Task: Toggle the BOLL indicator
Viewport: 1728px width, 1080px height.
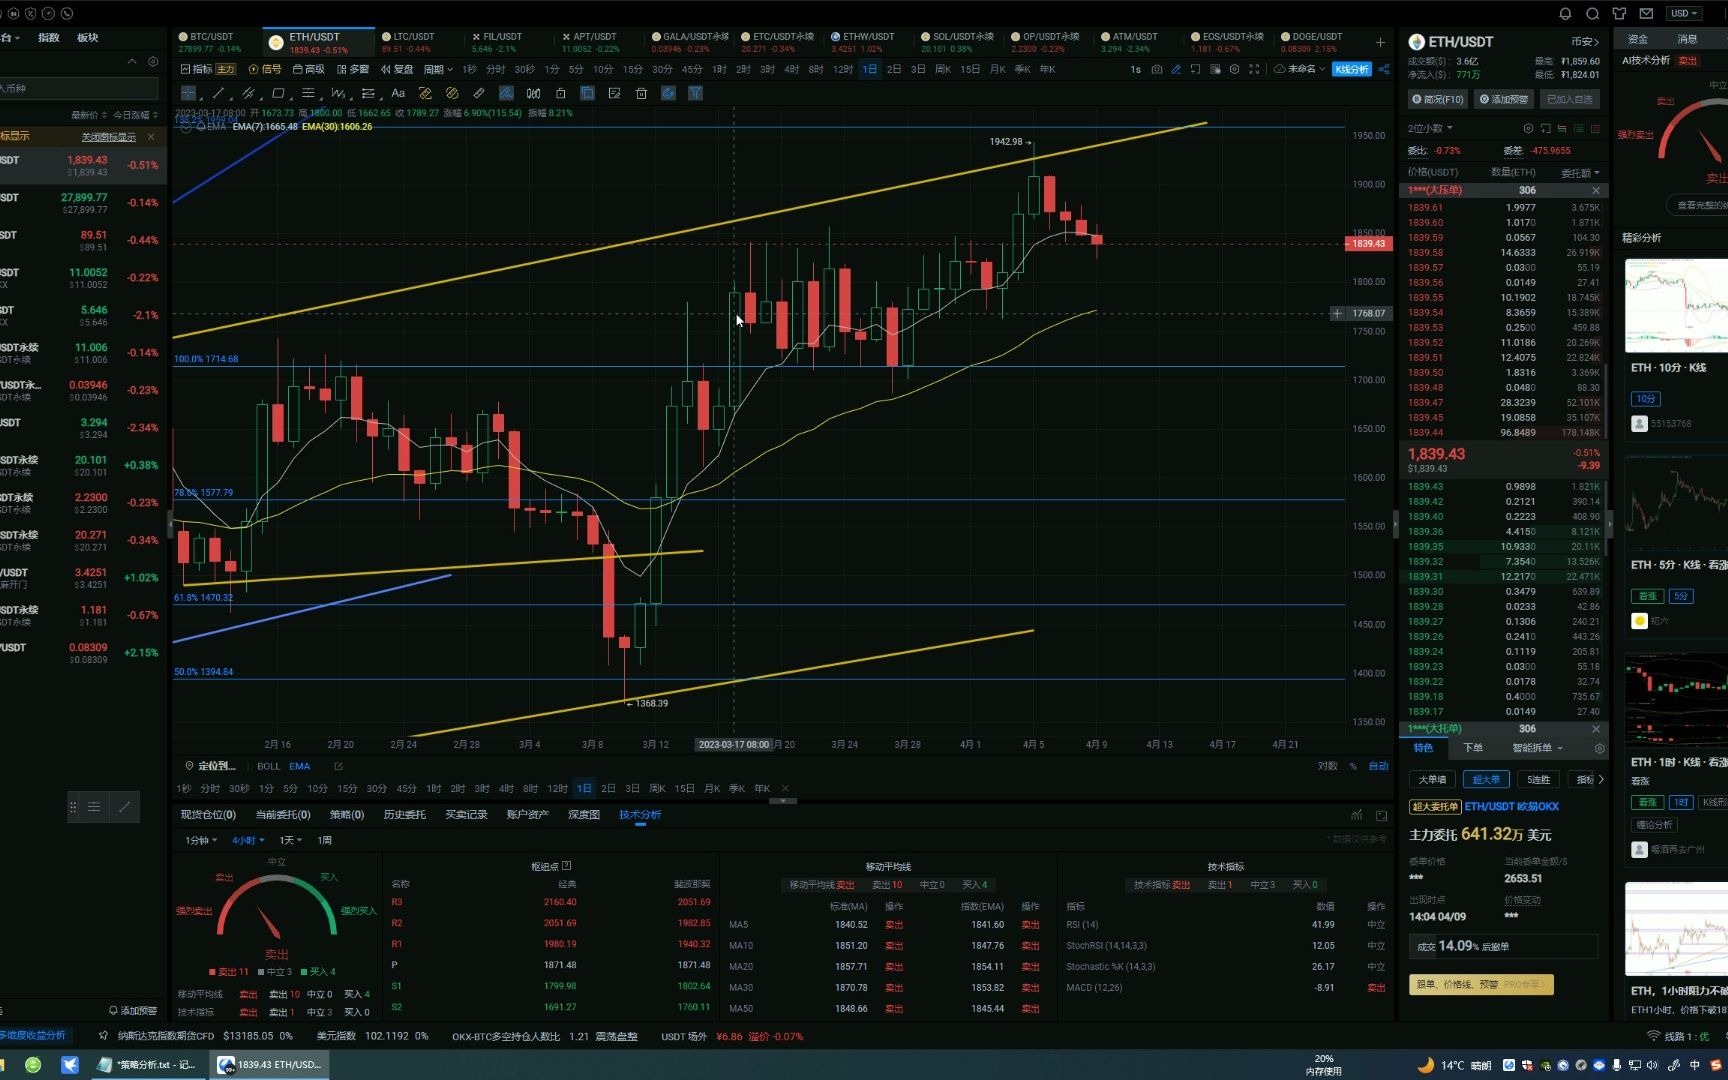Action: (x=268, y=766)
